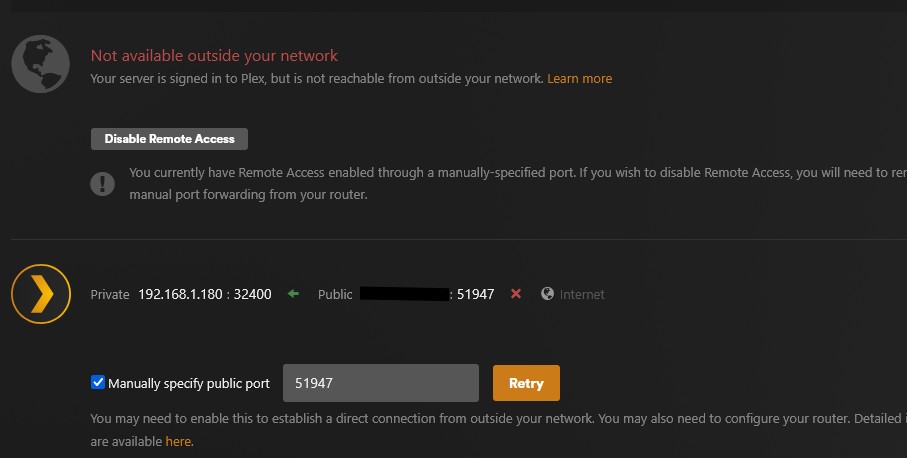This screenshot has width=907, height=458.
Task: Click the Disable Remote Access button
Action: (x=169, y=139)
